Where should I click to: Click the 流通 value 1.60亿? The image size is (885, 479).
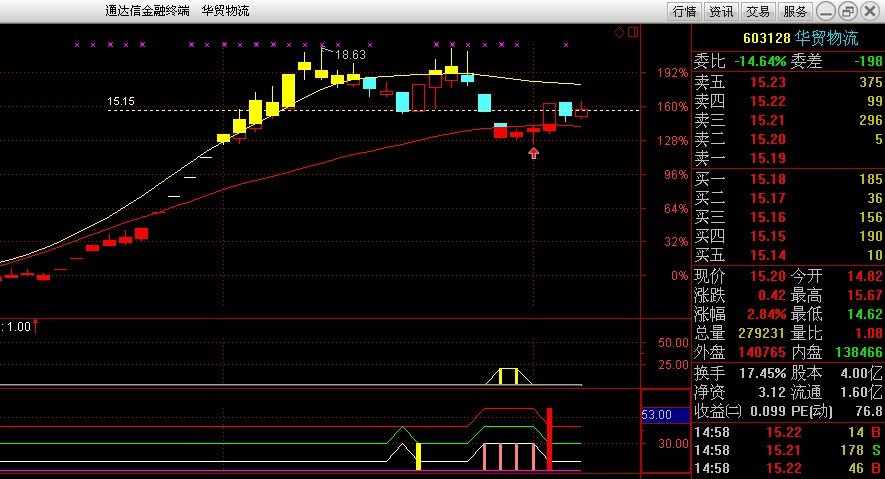point(861,392)
